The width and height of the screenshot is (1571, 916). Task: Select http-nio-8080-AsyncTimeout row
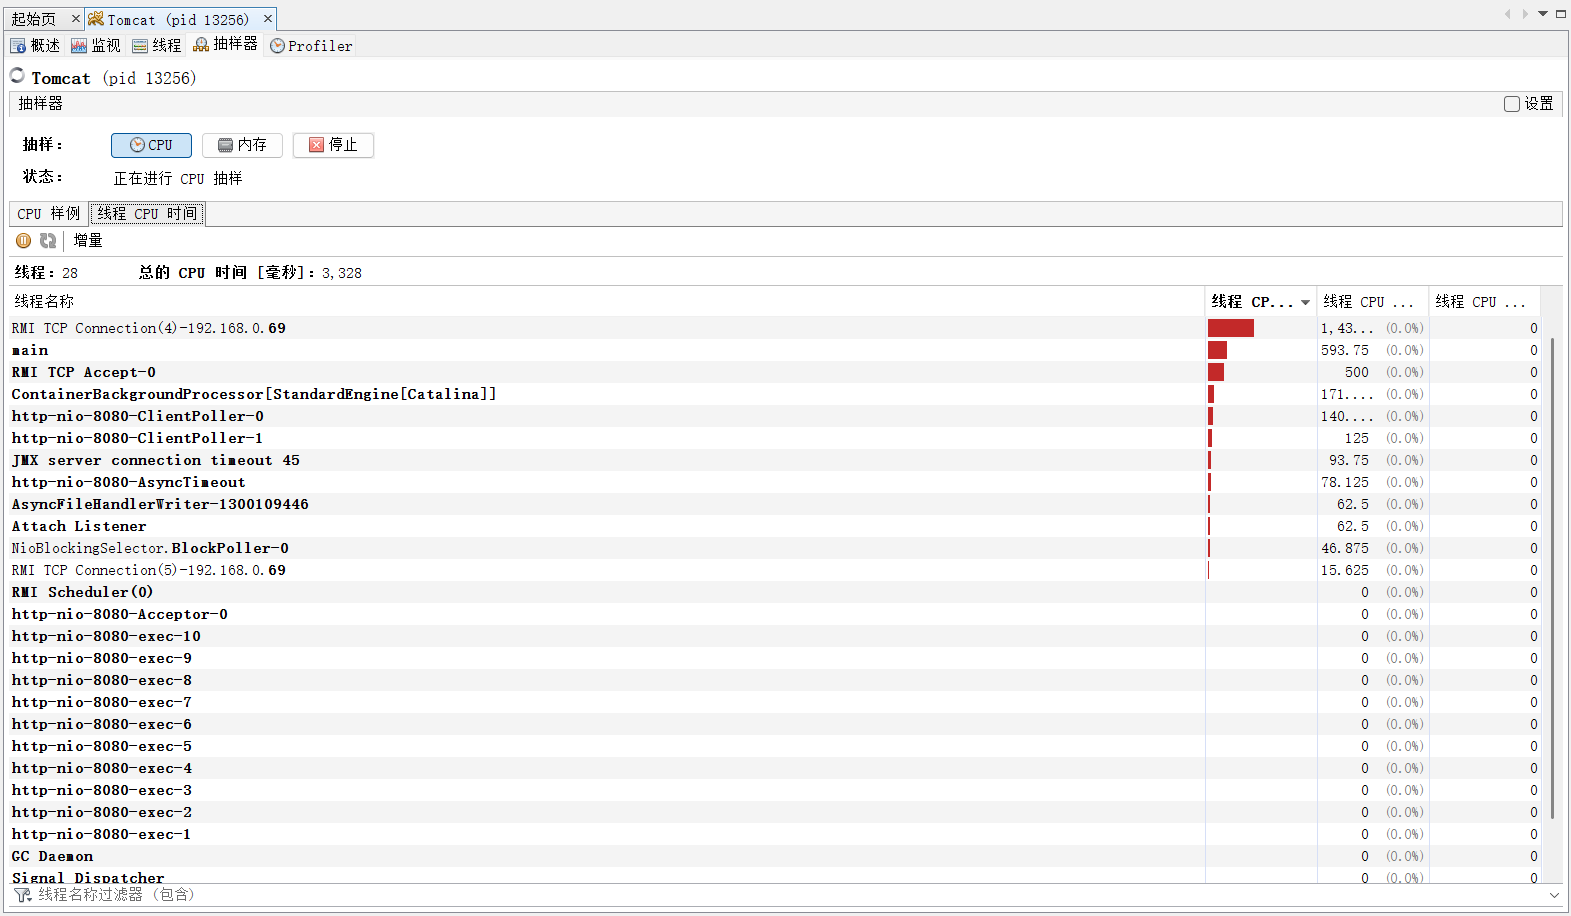[x=775, y=482]
